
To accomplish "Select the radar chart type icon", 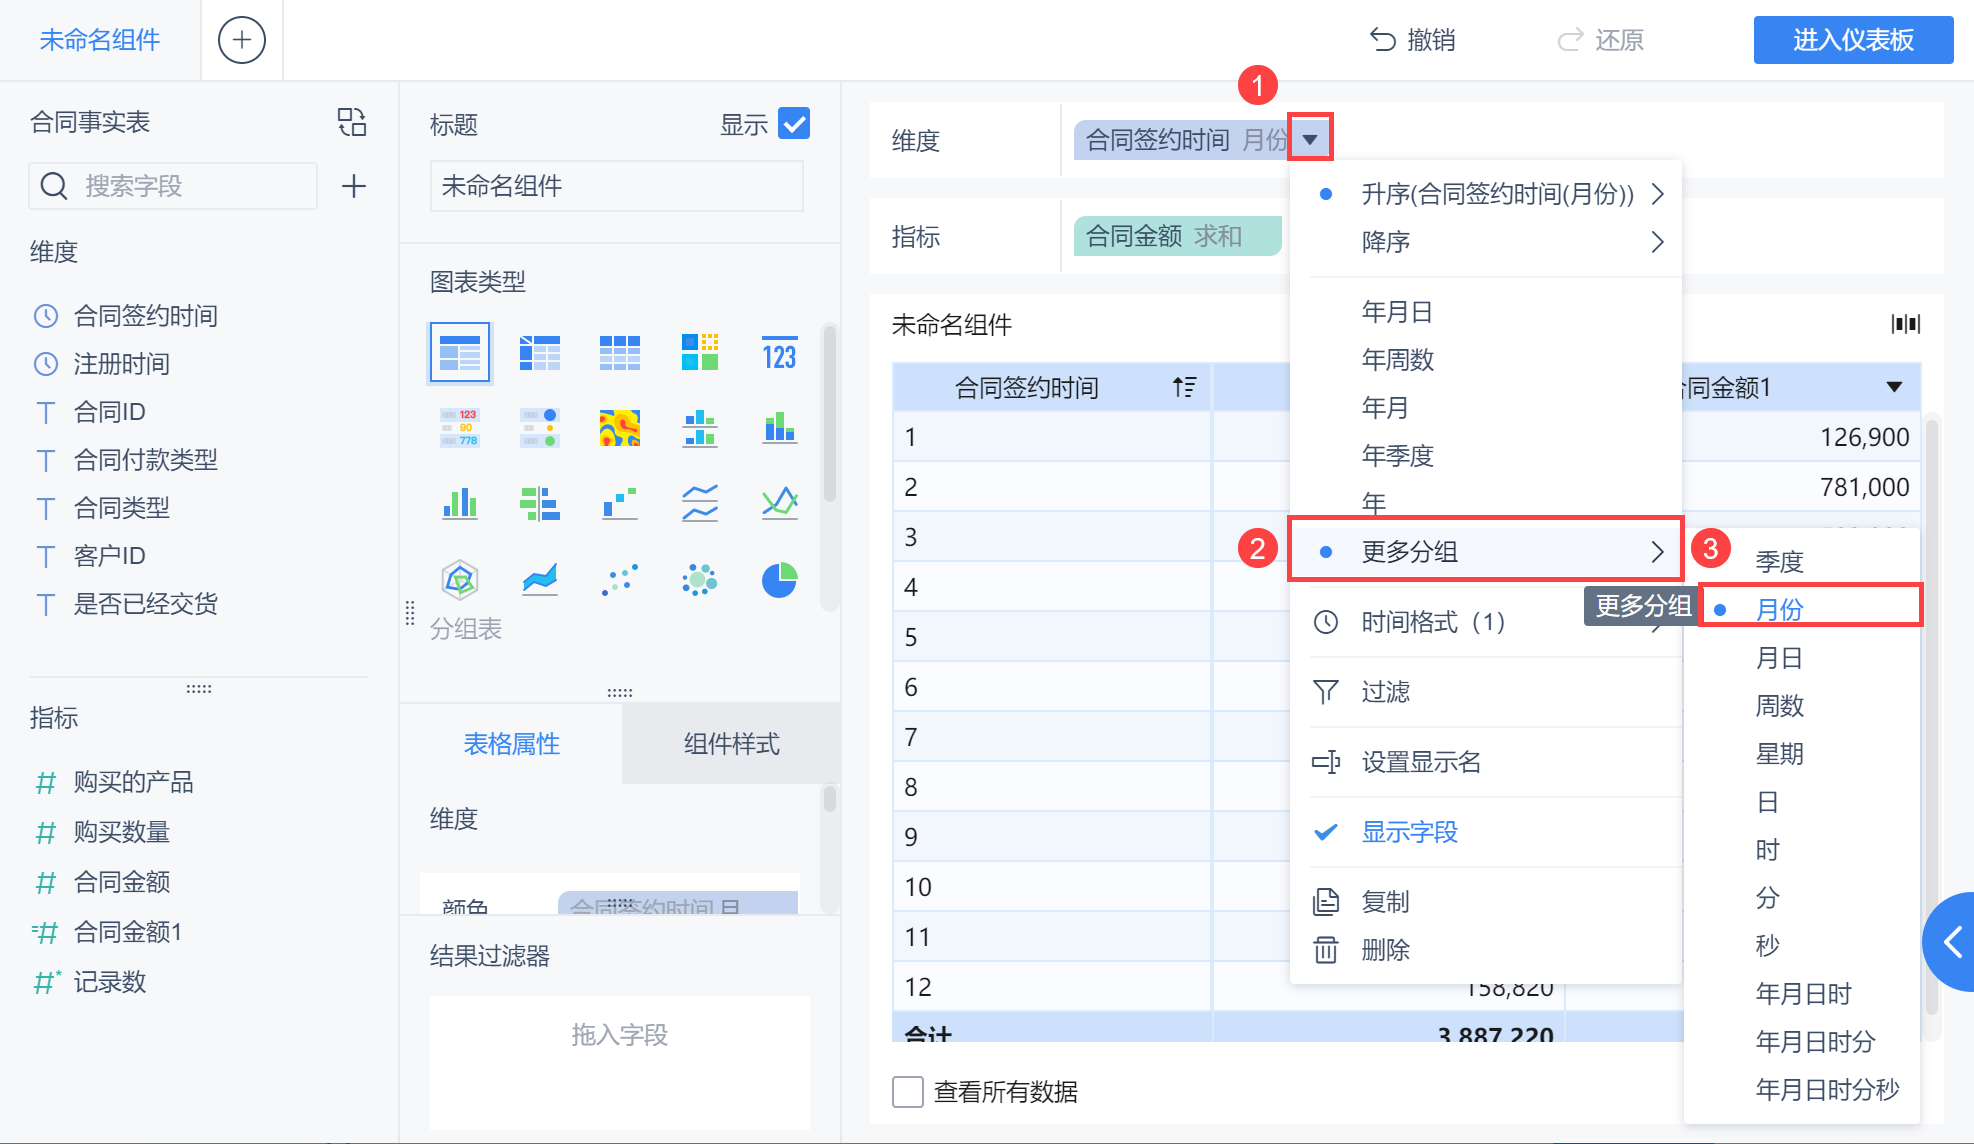I will tap(459, 579).
